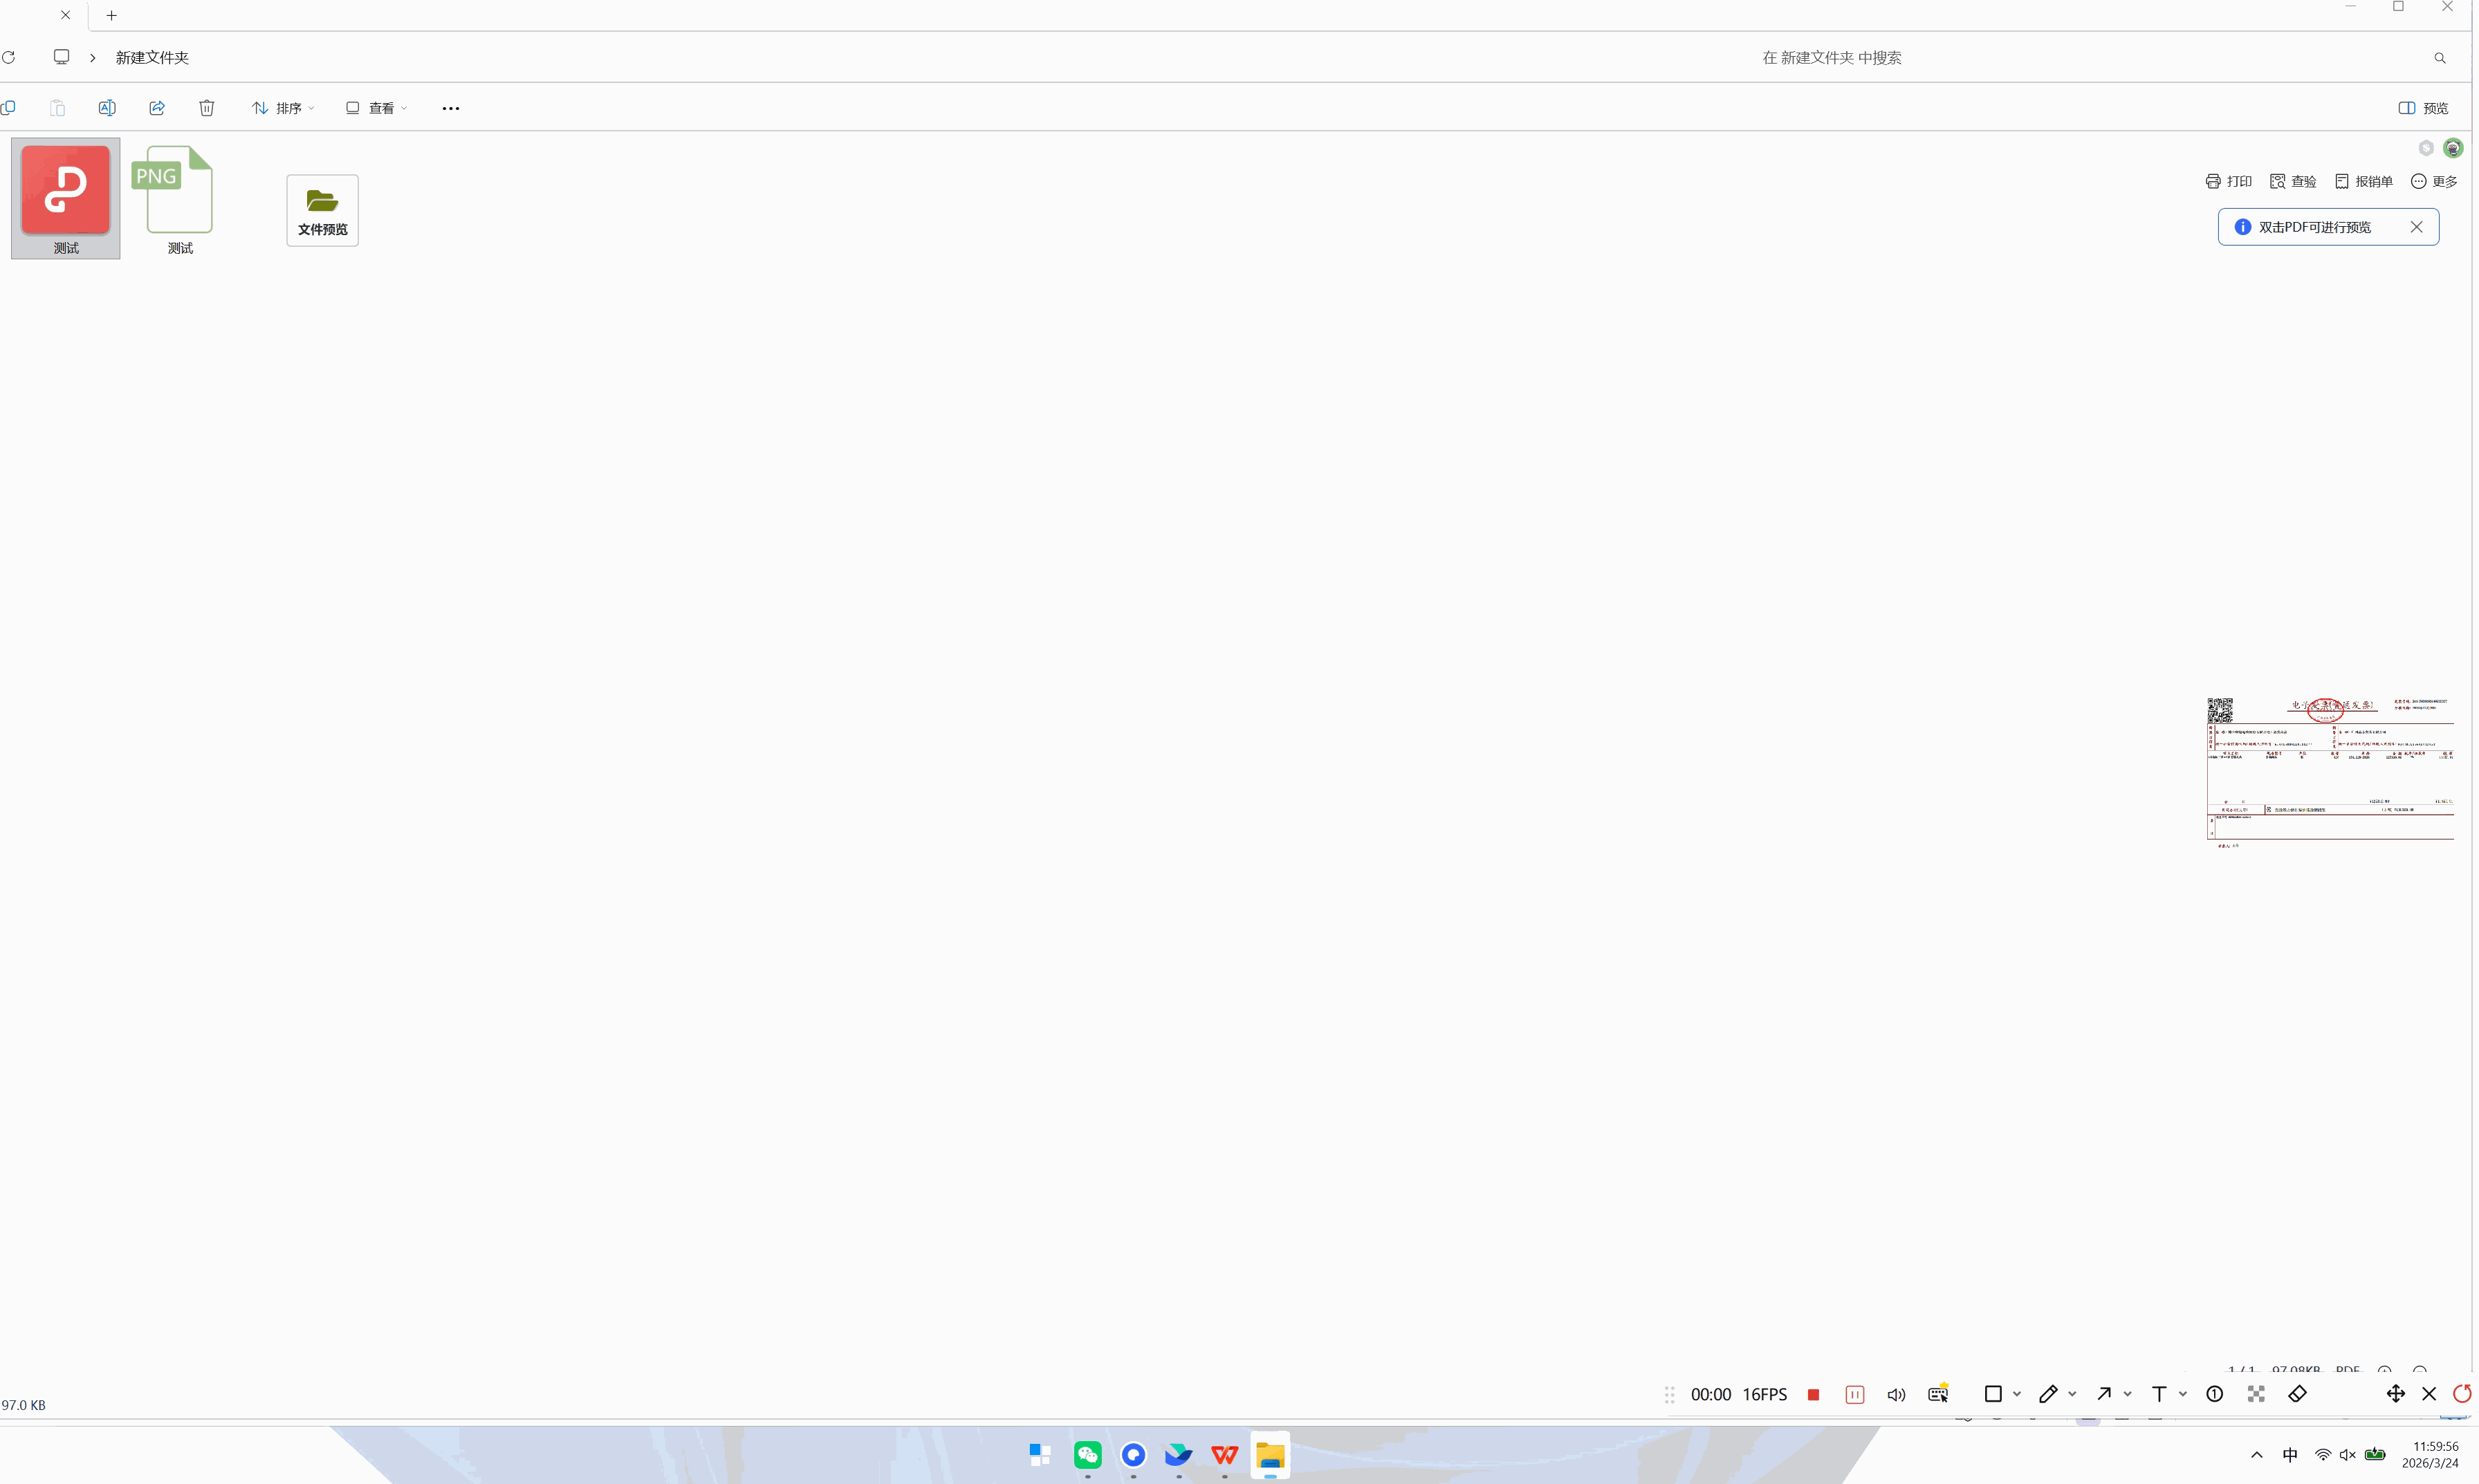Click the delete trash icon
Image resolution: width=2479 pixels, height=1484 pixels.
(x=206, y=108)
